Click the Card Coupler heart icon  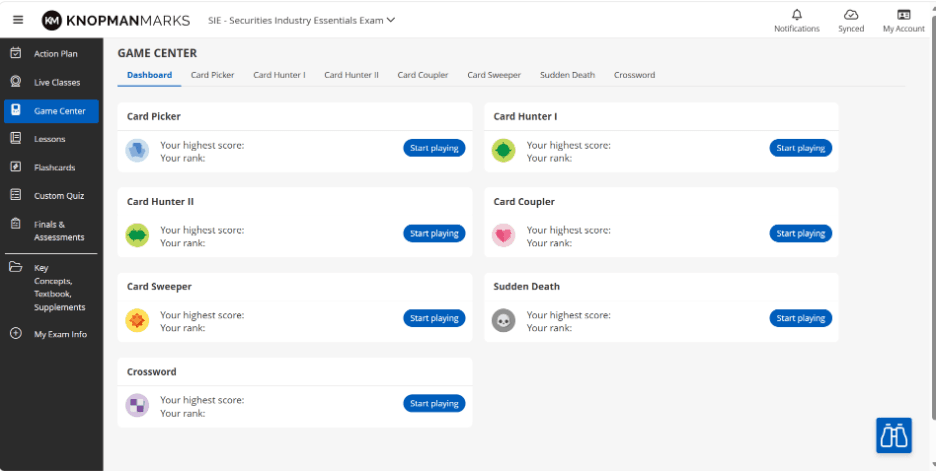503,236
